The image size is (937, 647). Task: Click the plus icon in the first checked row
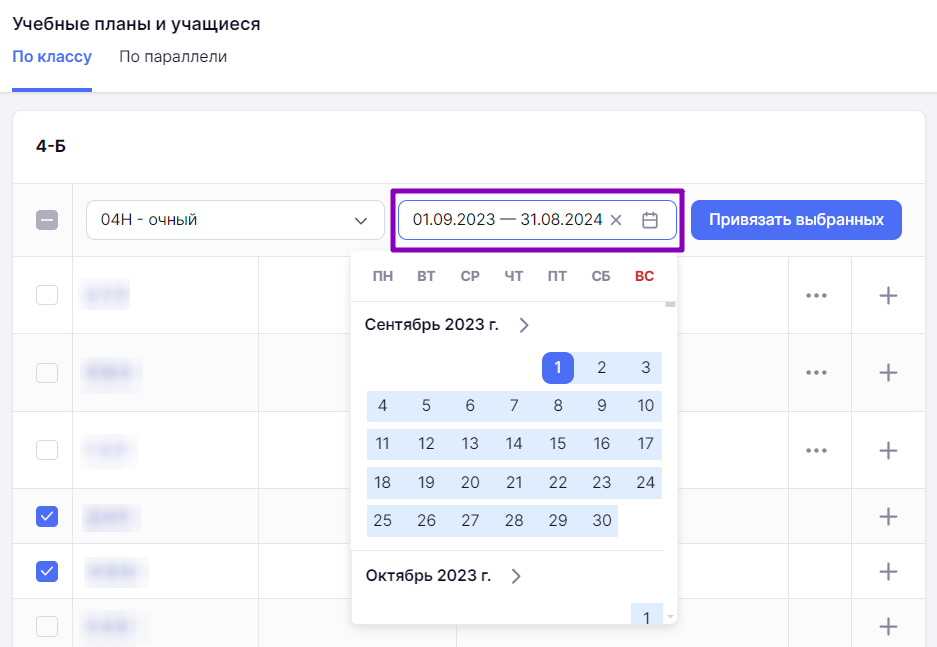tap(888, 516)
